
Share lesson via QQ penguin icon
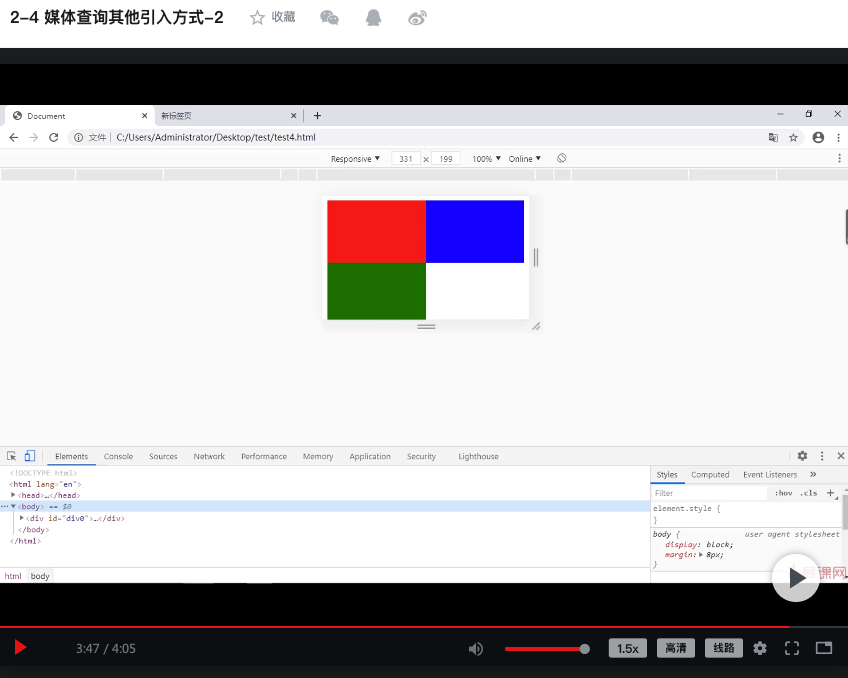click(x=373, y=18)
